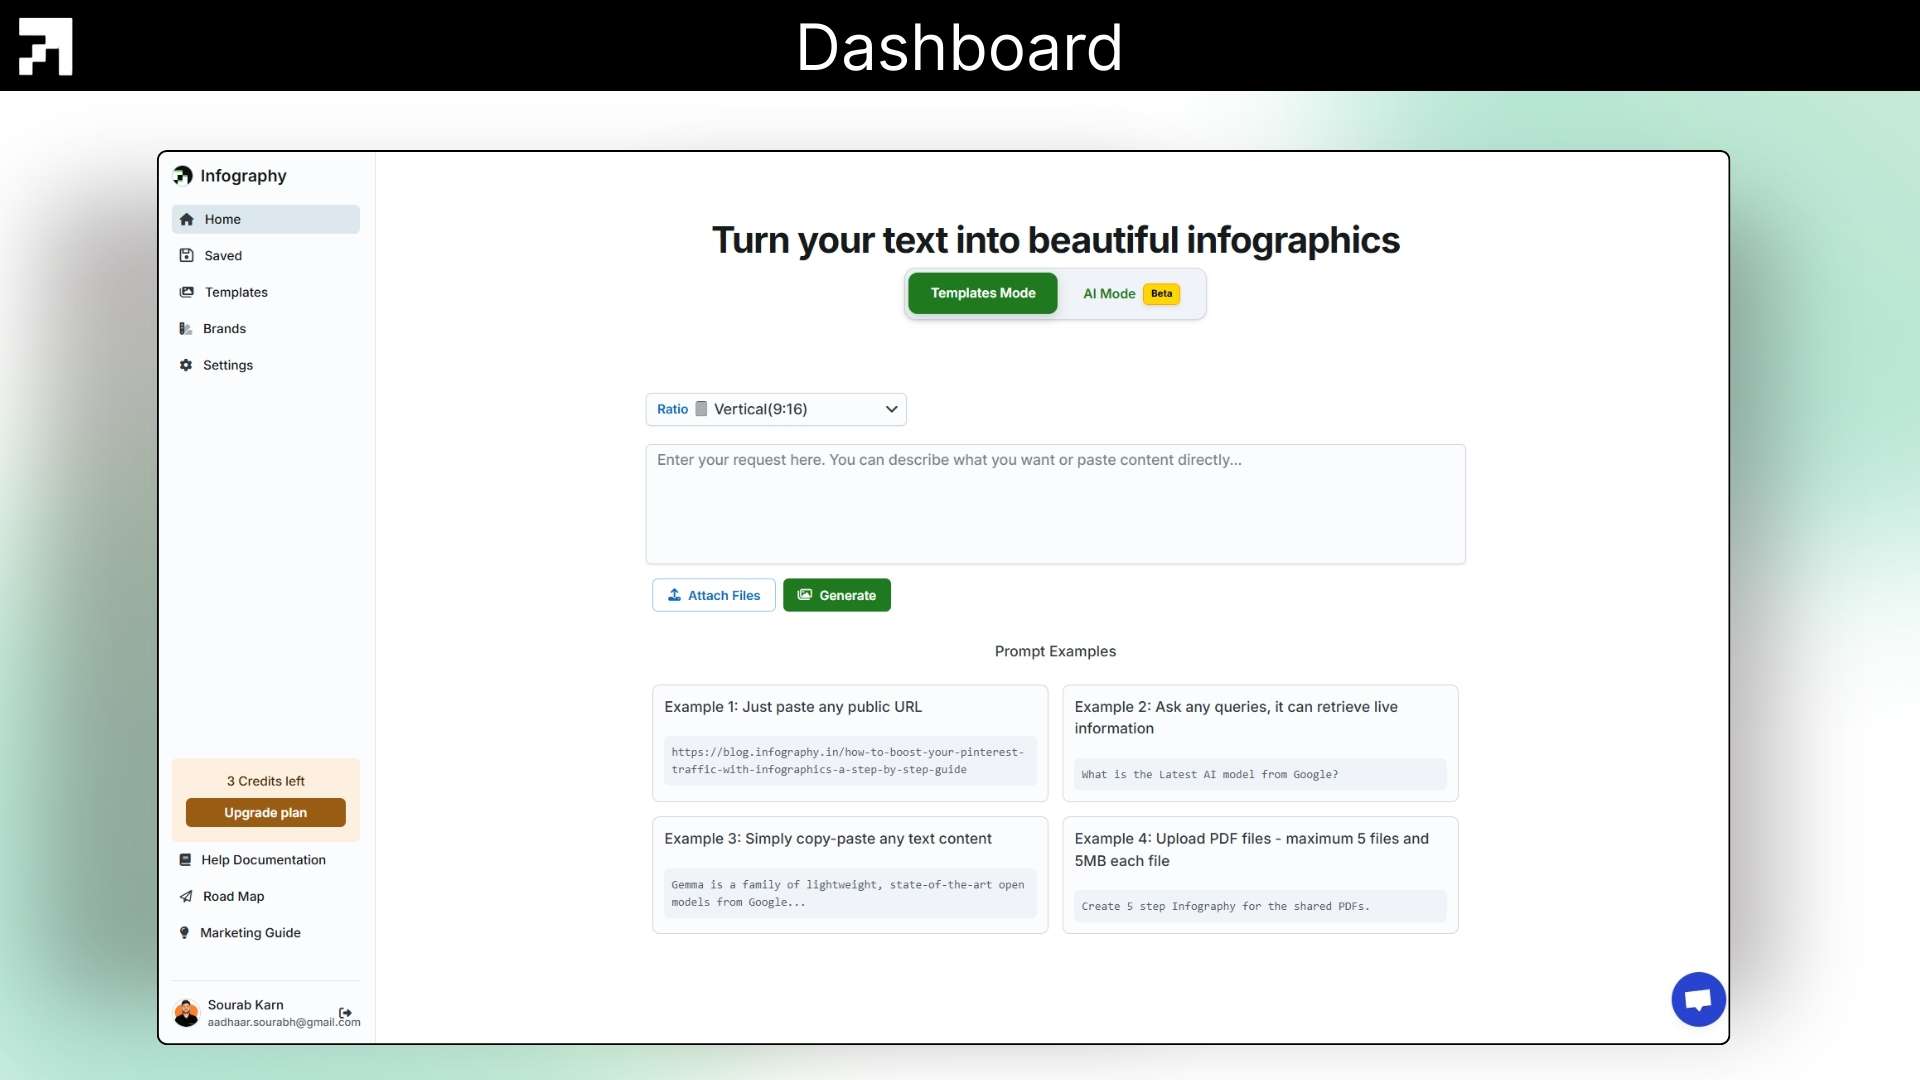The width and height of the screenshot is (1920, 1080).
Task: Click the chevron arrow in Ratio selector
Action: [891, 410]
